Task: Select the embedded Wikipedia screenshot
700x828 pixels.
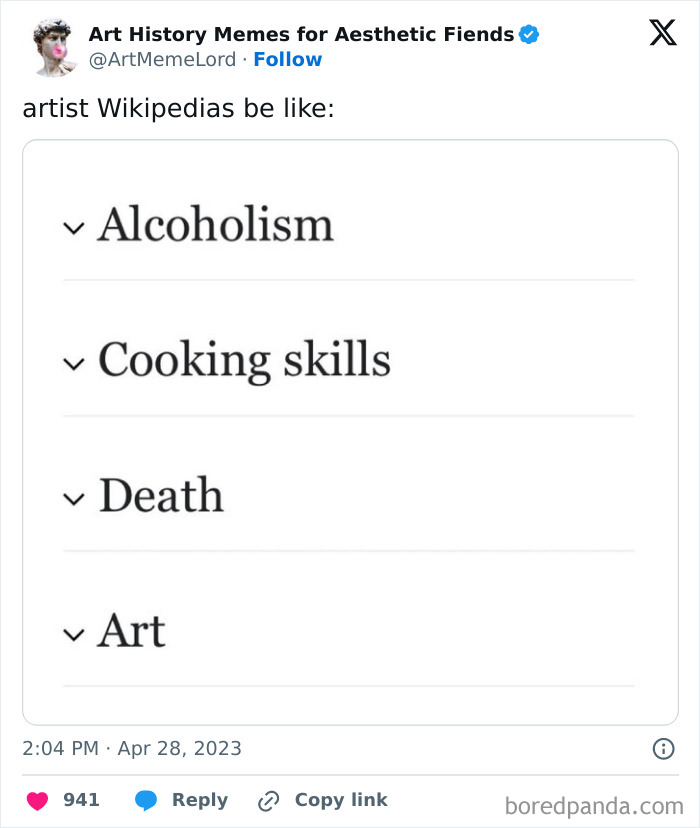Action: click(350, 430)
